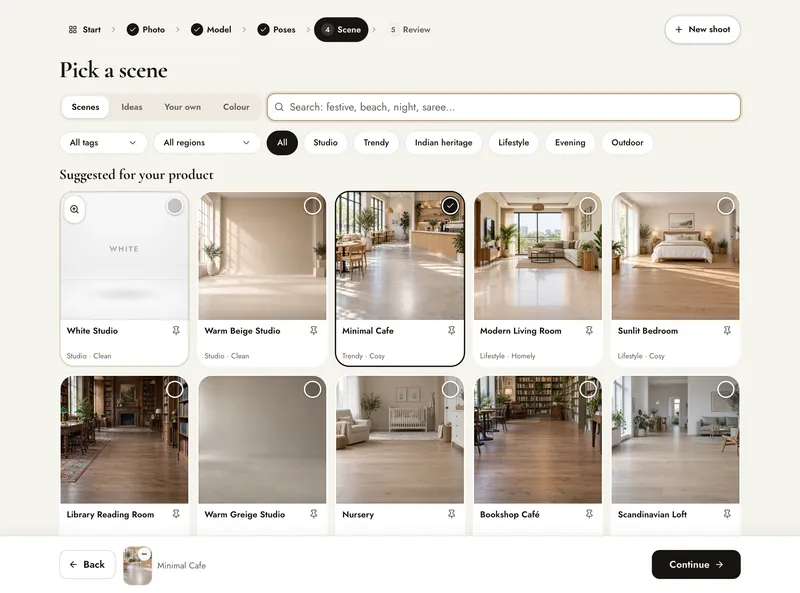This screenshot has width=800, height=593.
Task: Open the Modern Living Room thumbnail
Action: coord(538,256)
